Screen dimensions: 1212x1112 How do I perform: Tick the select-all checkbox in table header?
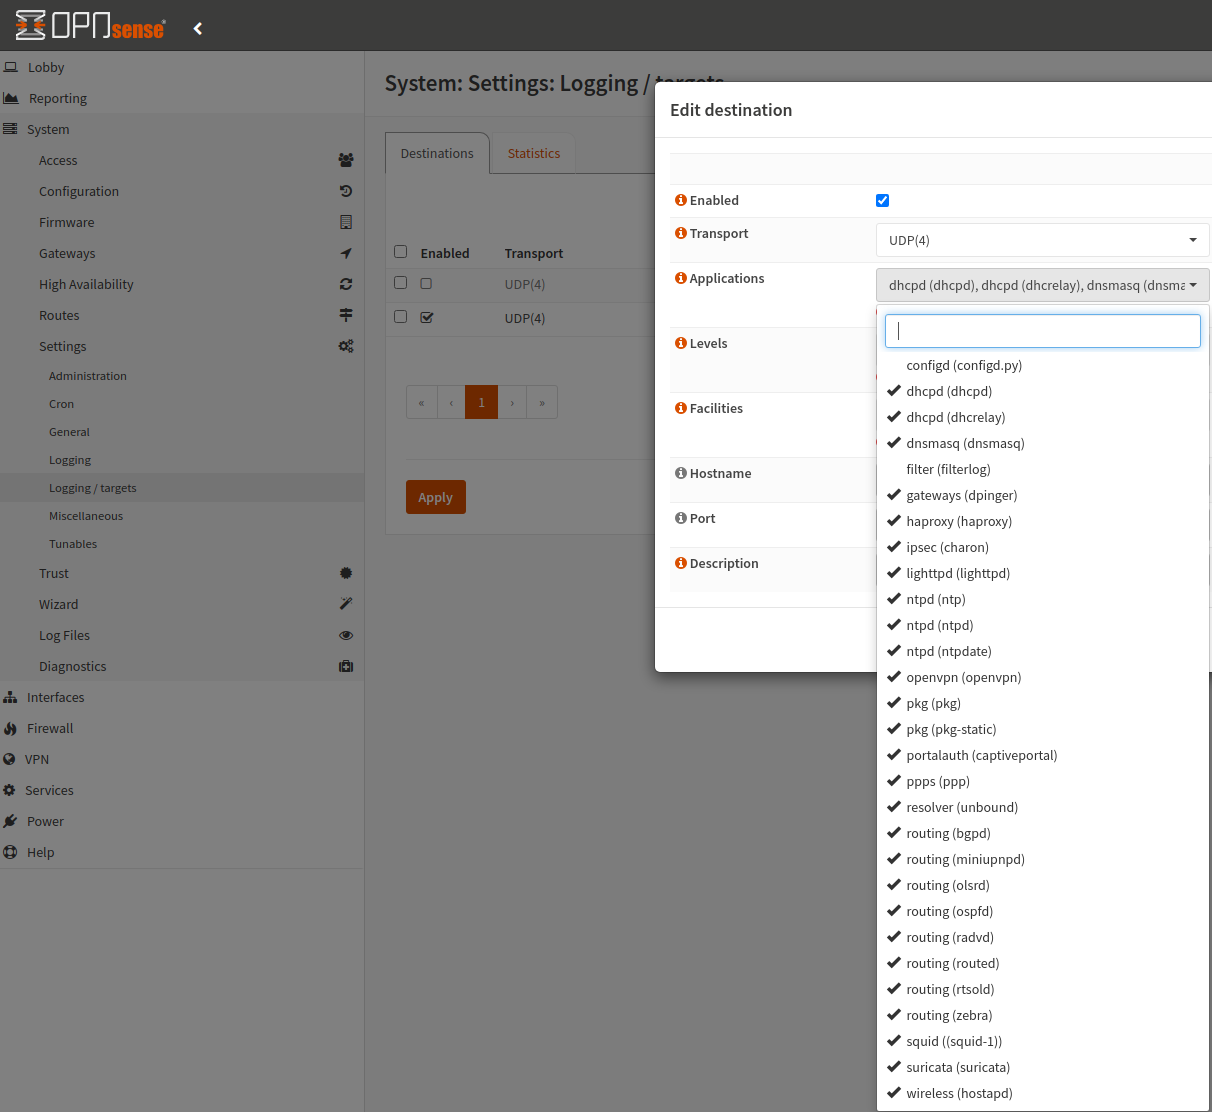coord(401,252)
